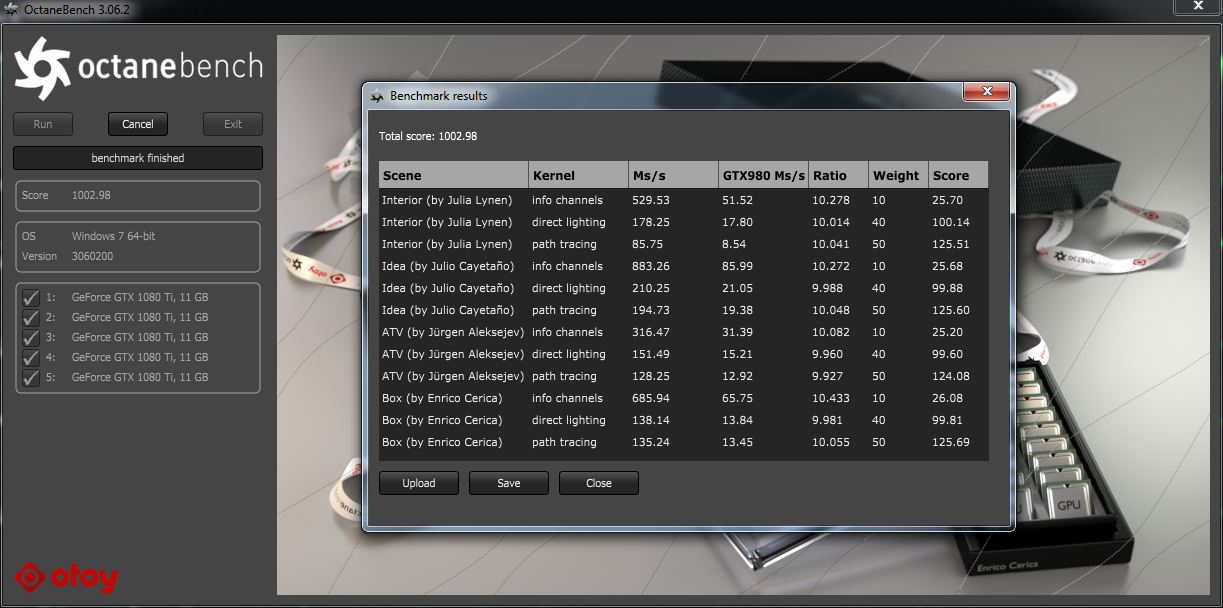
Task: Click the Exit button in left panel
Action: tap(233, 124)
